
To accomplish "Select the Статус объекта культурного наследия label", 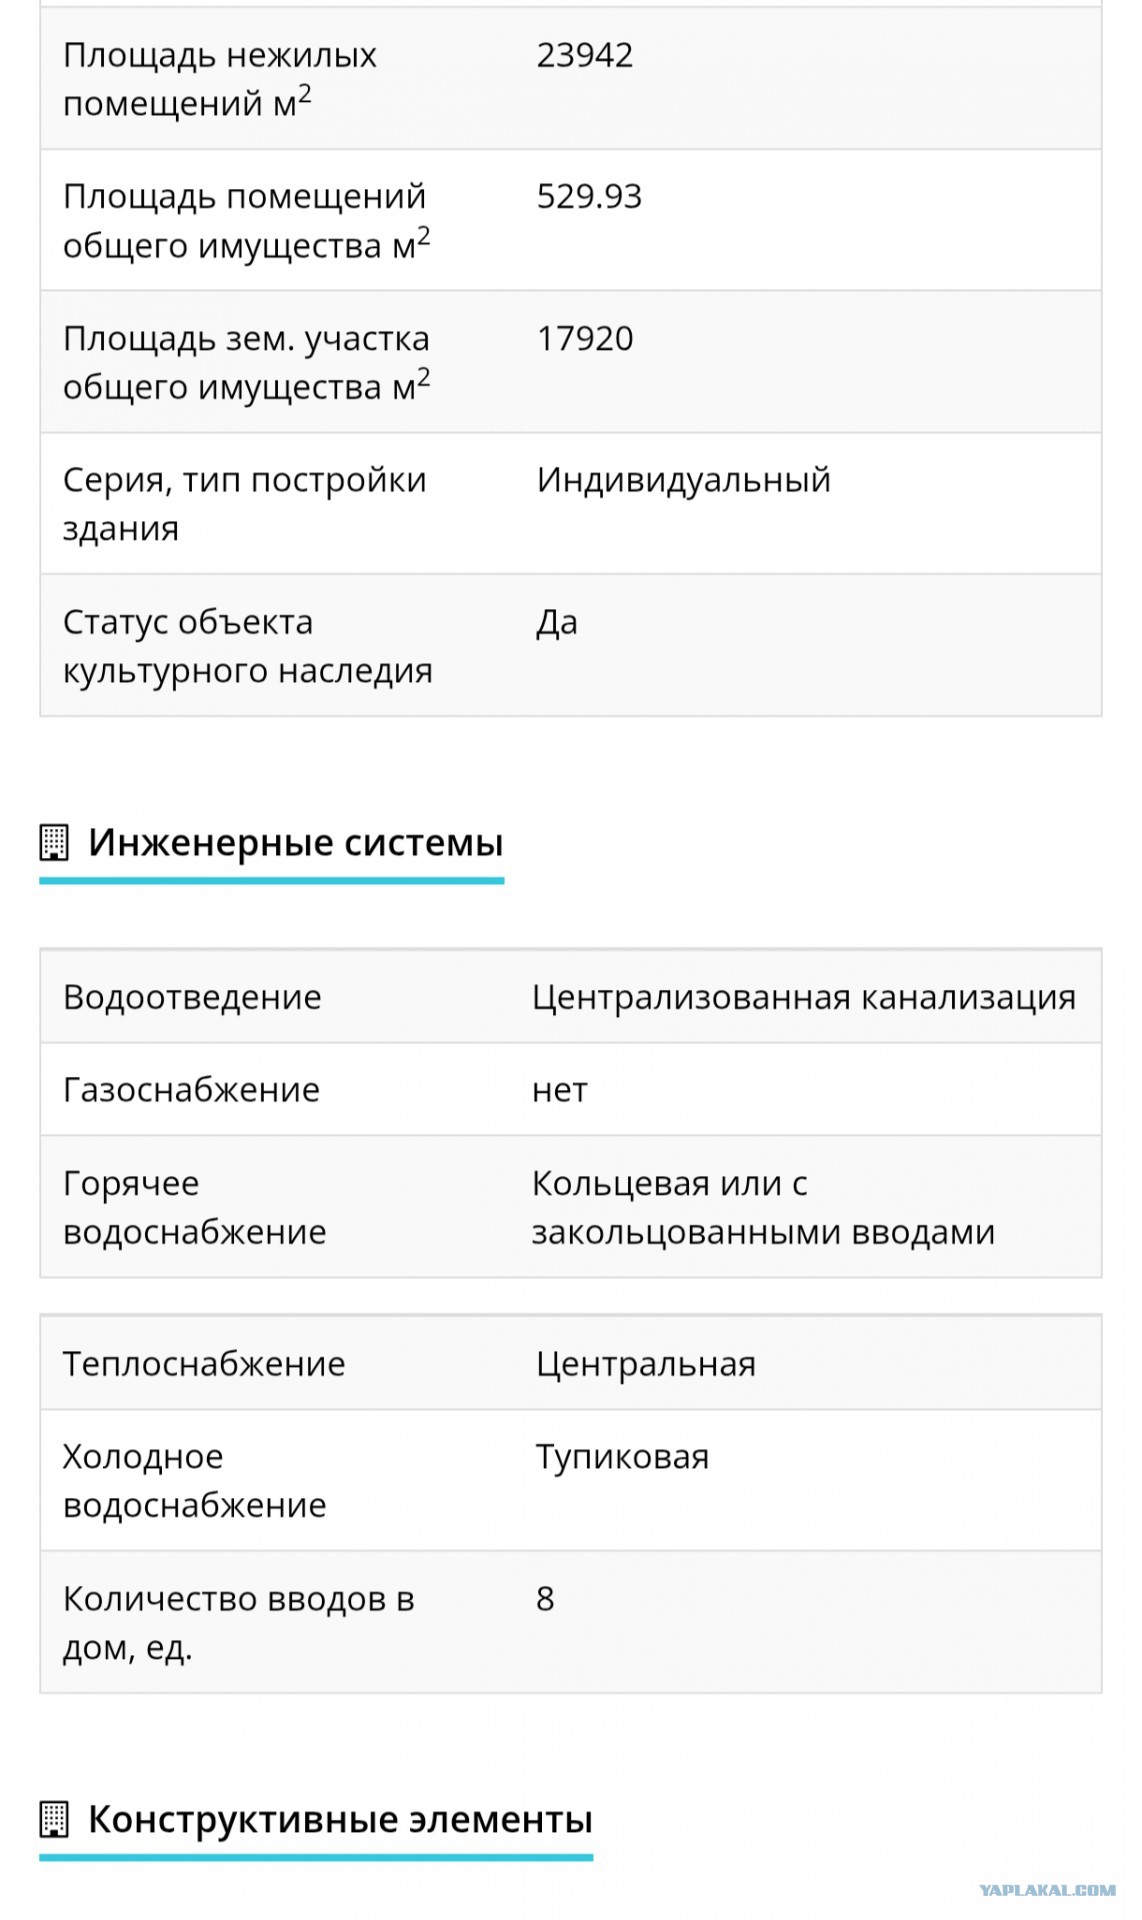I will pos(248,646).
